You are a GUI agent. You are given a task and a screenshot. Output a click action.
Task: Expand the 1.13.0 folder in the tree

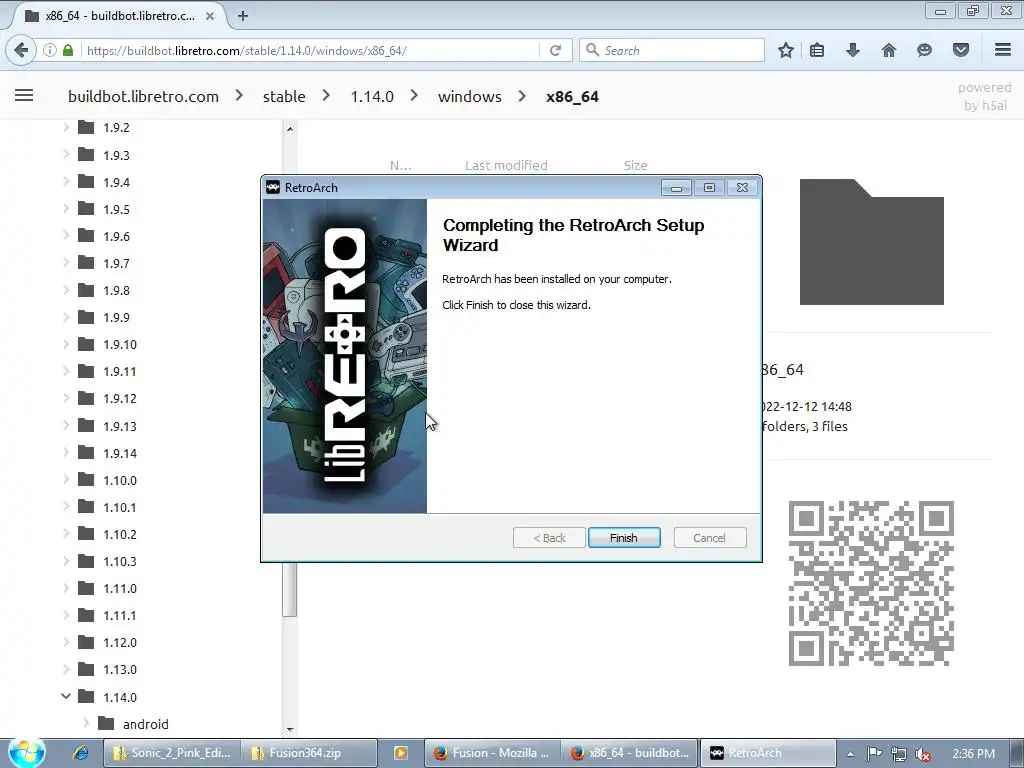tap(66, 669)
